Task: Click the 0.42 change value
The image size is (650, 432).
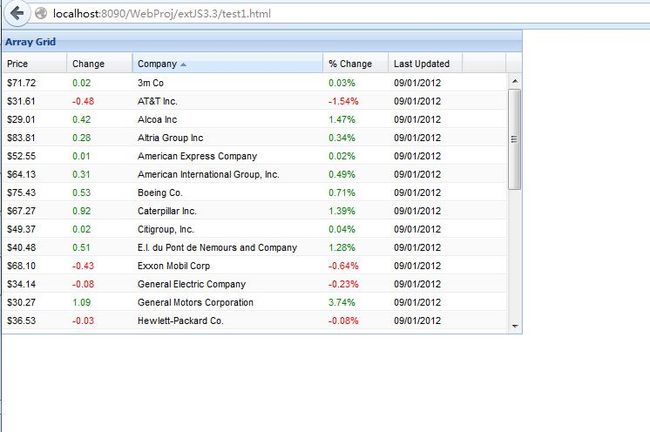Action: pyautogui.click(x=81, y=119)
